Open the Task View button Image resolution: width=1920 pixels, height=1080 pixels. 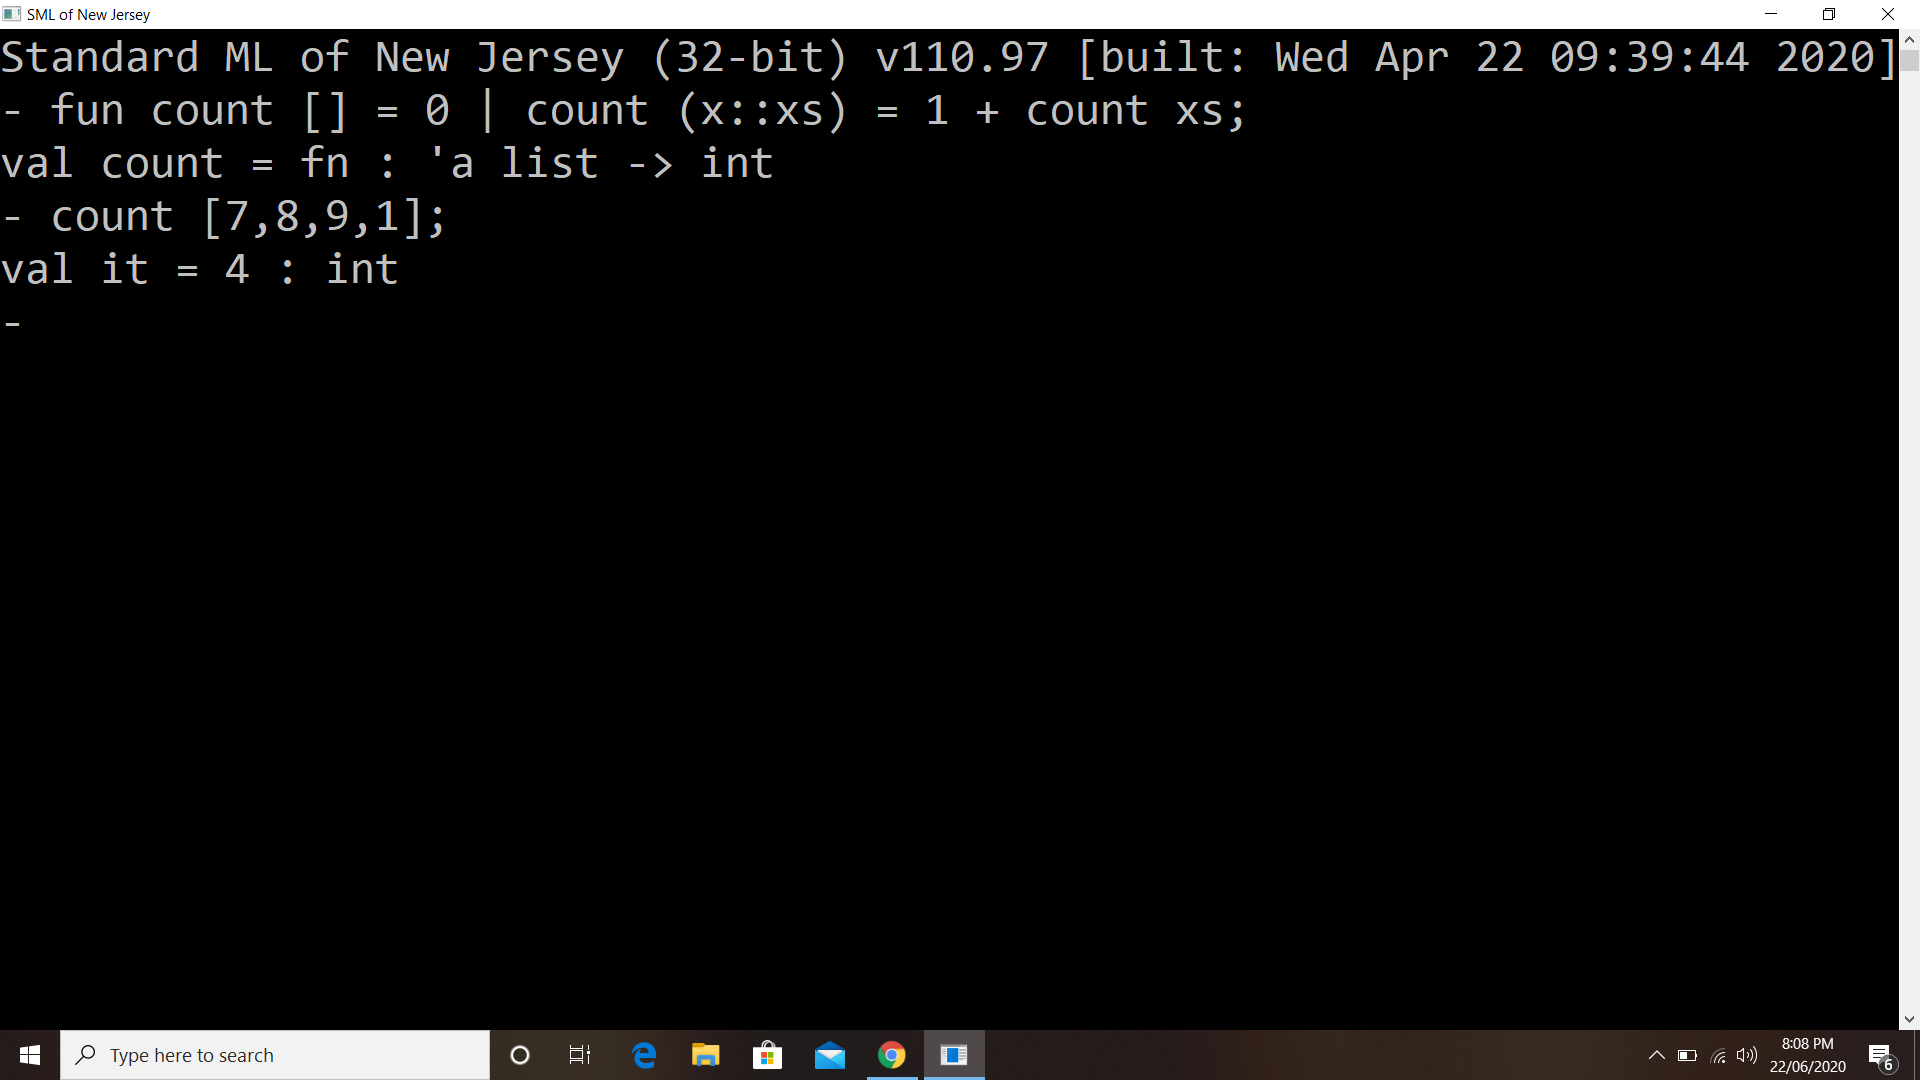[580, 1054]
